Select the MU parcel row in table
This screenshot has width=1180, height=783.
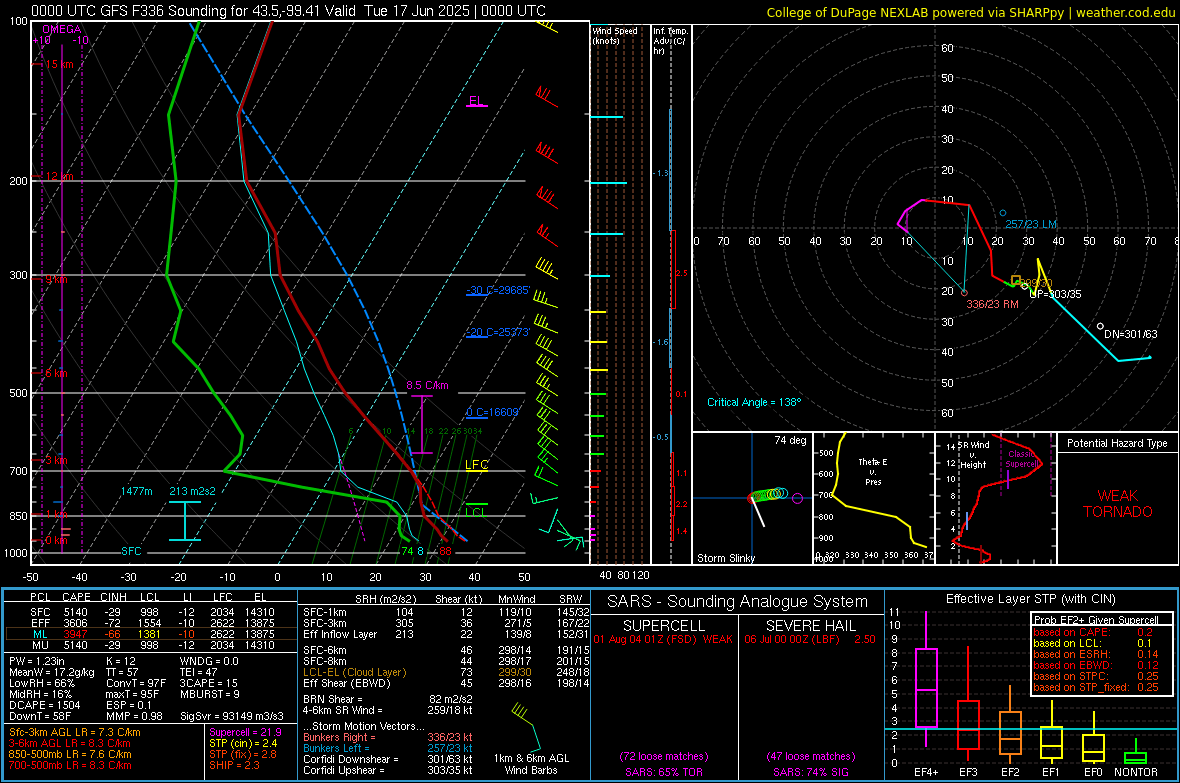point(152,644)
